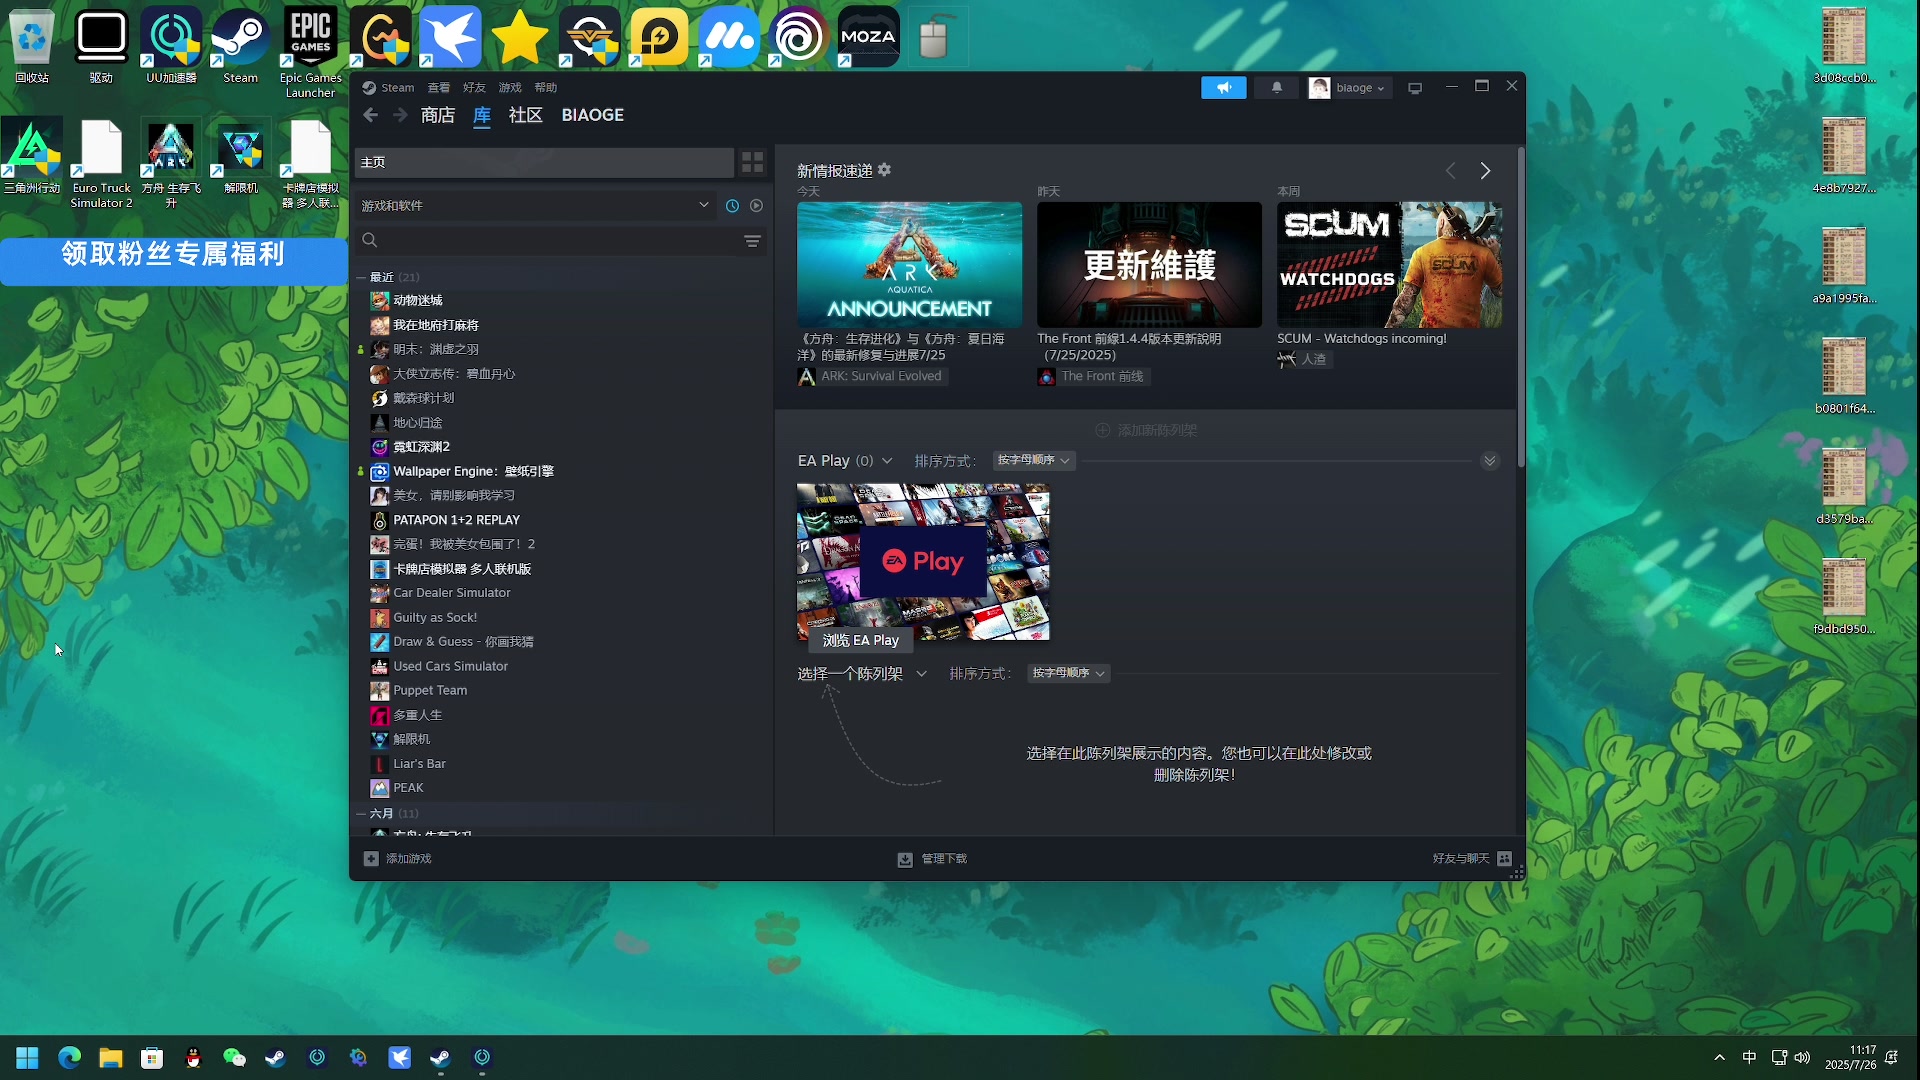Open friends and chat icon
Image resolution: width=1920 pixels, height=1080 pixels.
click(x=1504, y=859)
